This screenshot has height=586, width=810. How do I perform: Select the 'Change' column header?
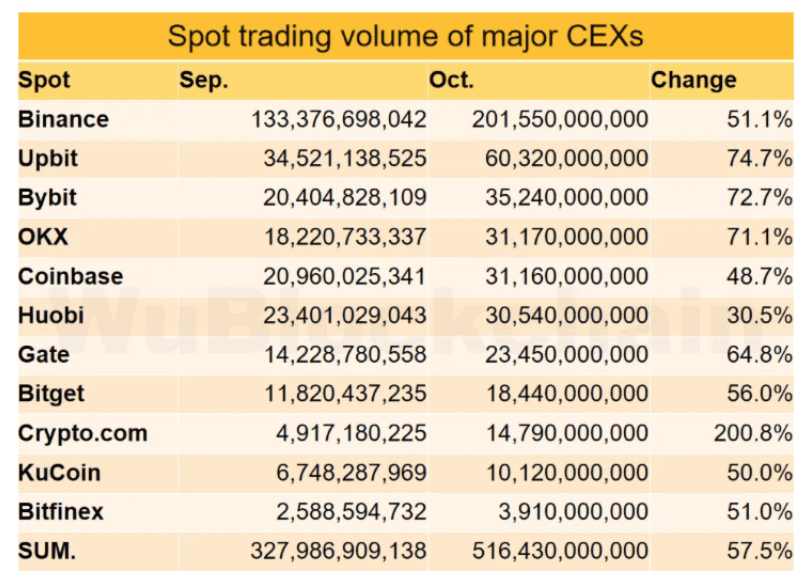tap(693, 80)
